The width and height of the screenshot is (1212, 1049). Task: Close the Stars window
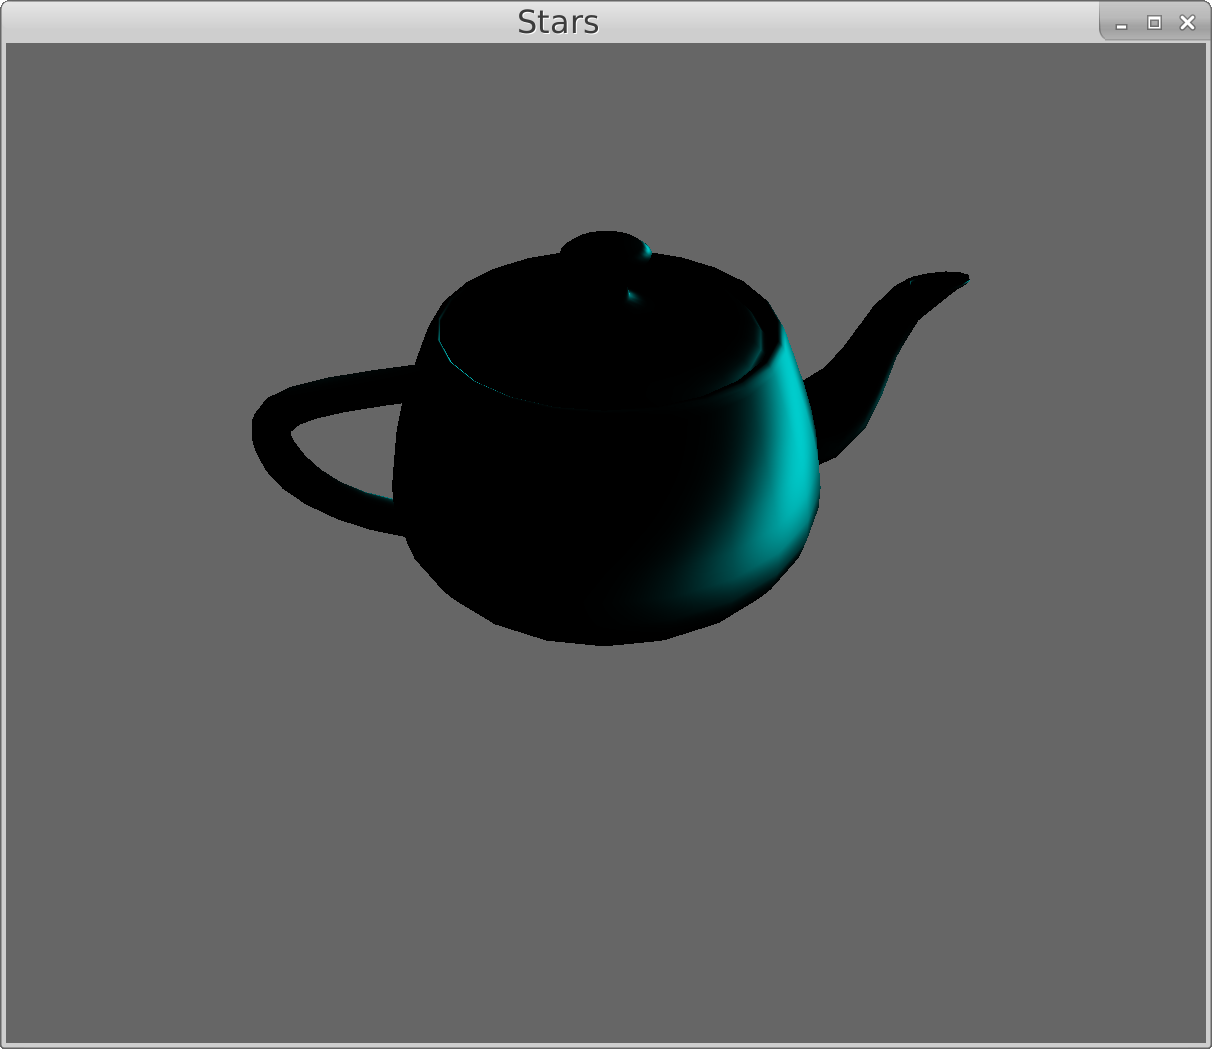[x=1187, y=23]
